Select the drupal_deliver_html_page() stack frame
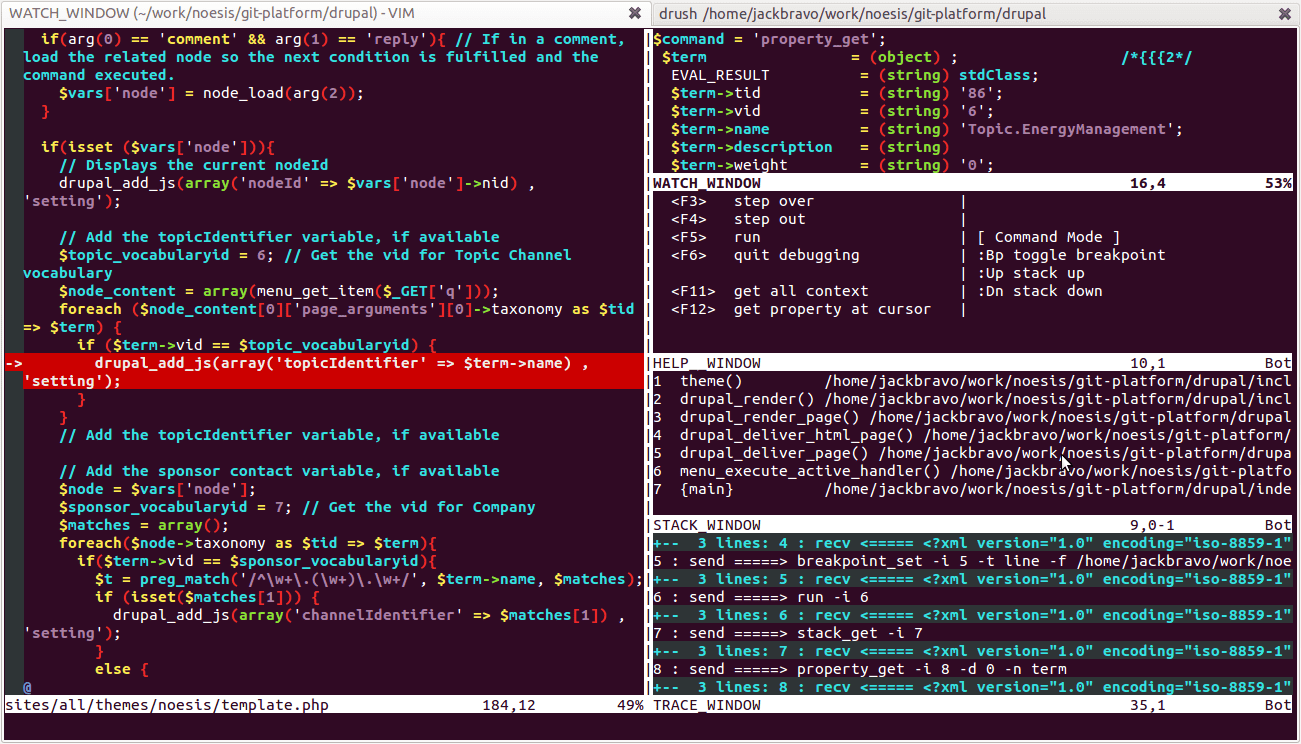The width and height of the screenshot is (1301, 744). pyautogui.click(x=972, y=435)
